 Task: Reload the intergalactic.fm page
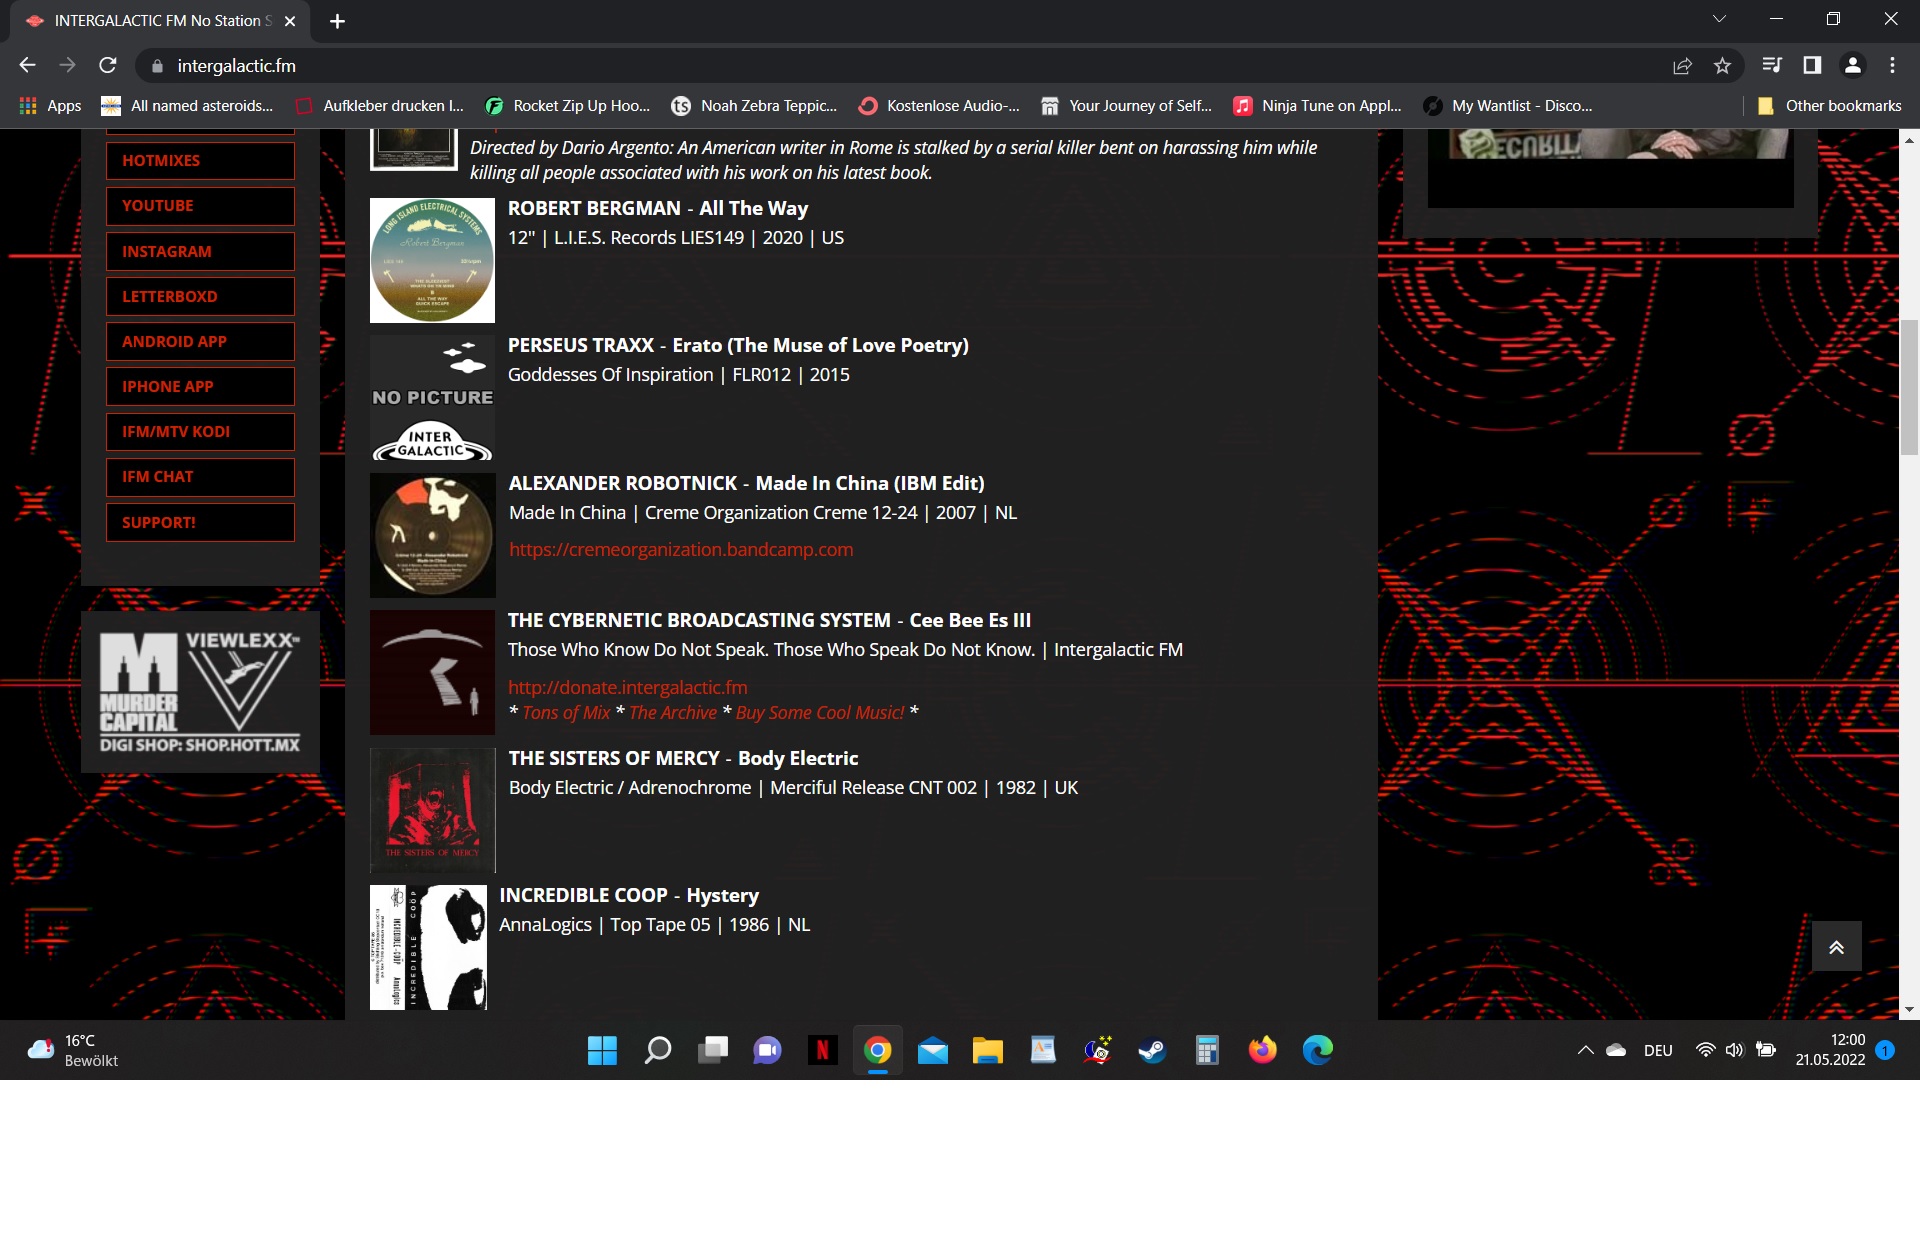[x=108, y=66]
